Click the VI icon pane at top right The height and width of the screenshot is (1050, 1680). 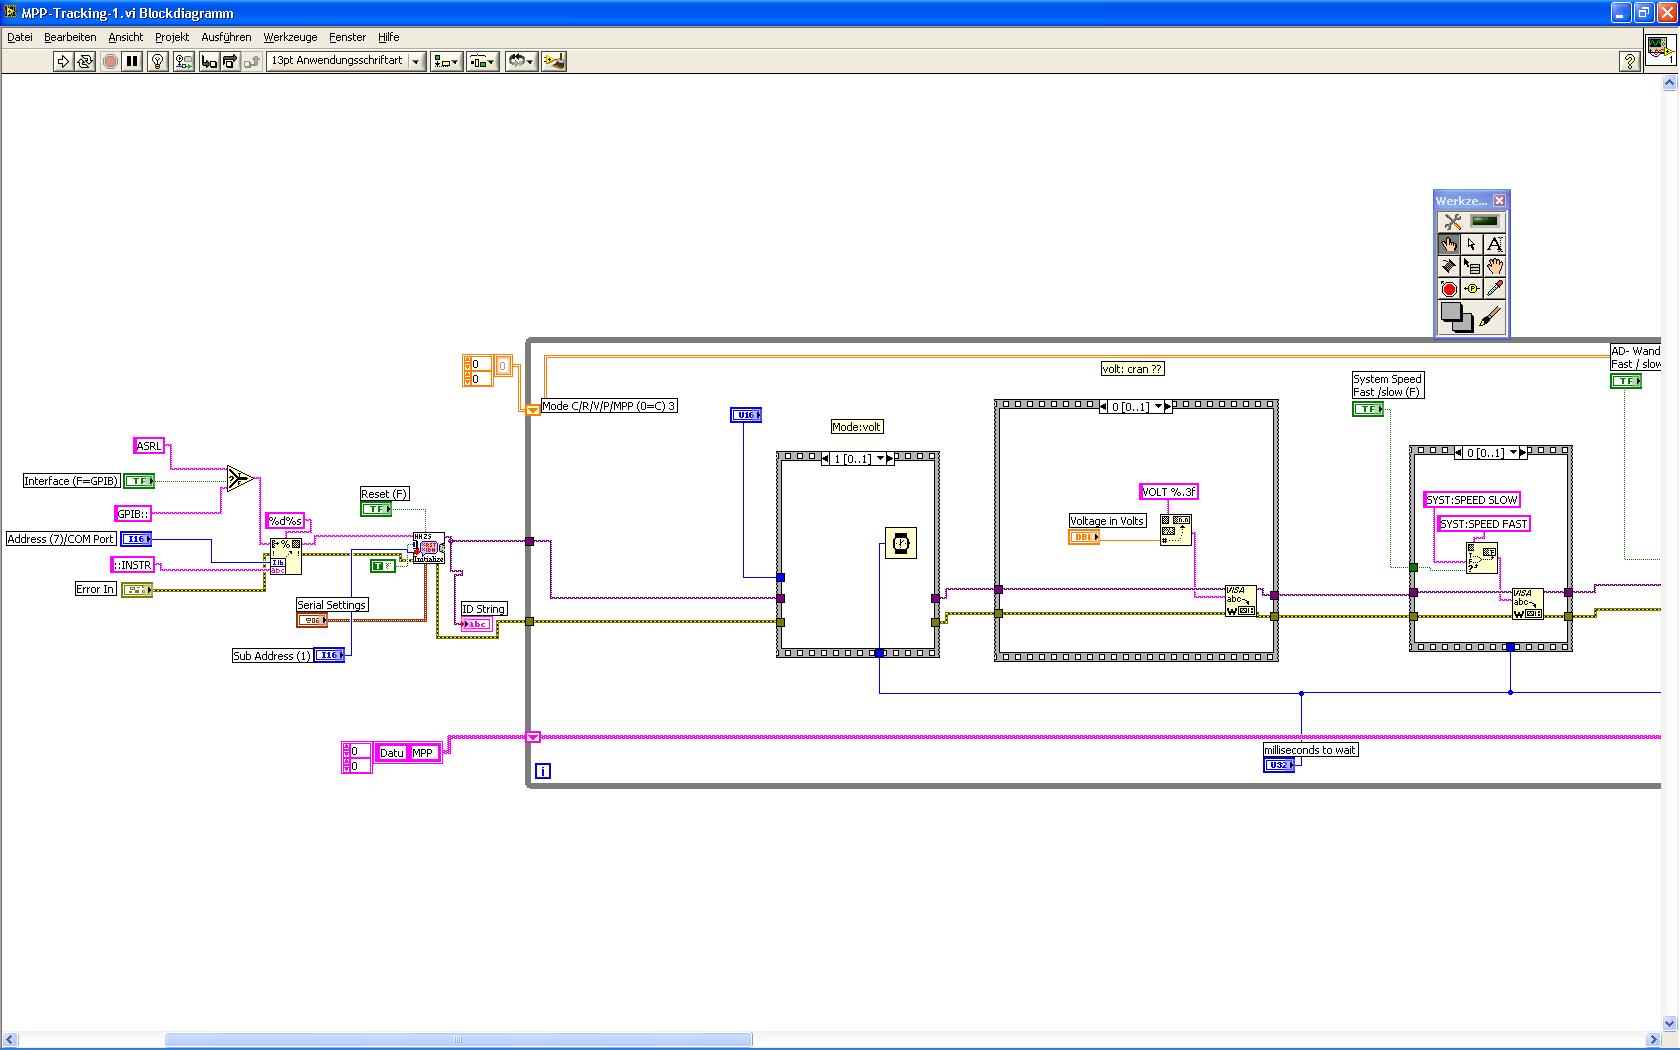[x=1661, y=49]
